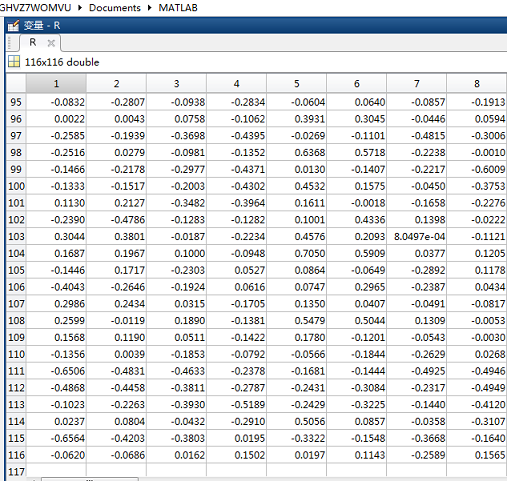Click cell value -0.4815 in row 97
The width and height of the screenshot is (507, 481).
click(x=416, y=136)
